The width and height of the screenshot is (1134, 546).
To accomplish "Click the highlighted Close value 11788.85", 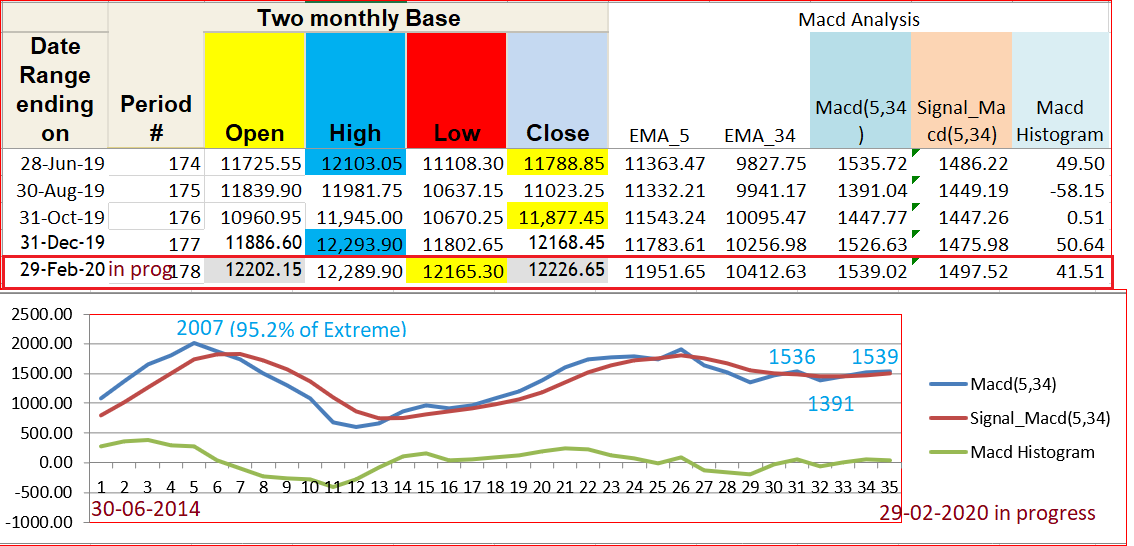I will [x=558, y=164].
